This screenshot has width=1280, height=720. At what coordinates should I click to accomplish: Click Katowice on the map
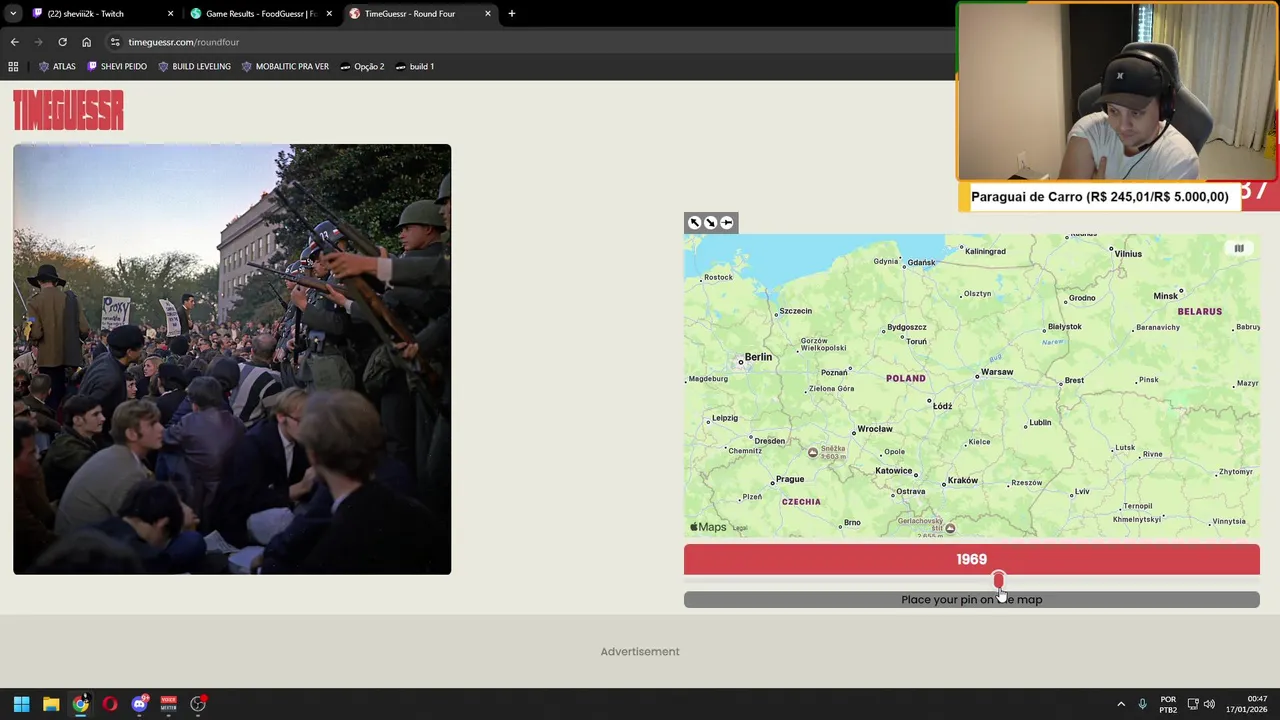pos(893,471)
